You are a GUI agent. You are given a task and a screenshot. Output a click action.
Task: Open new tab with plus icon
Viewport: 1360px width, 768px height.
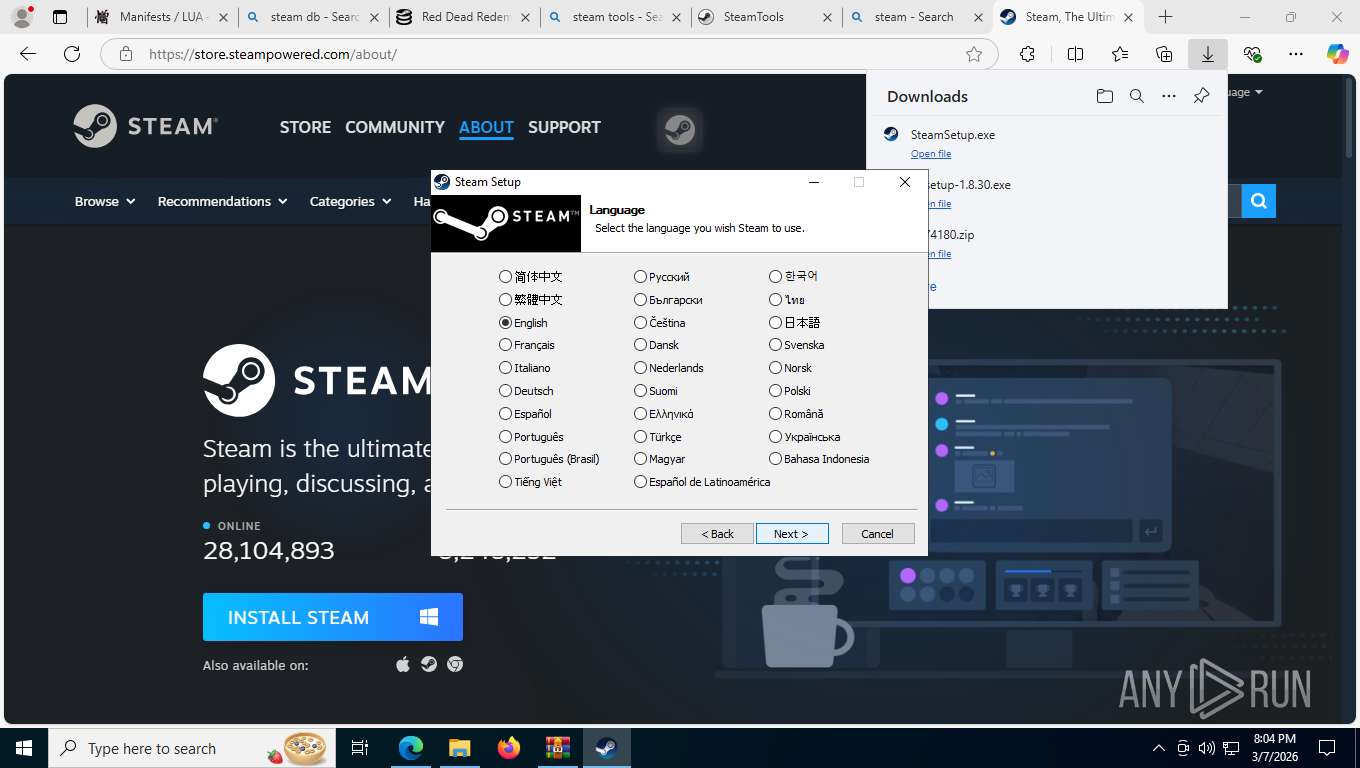click(x=1166, y=17)
